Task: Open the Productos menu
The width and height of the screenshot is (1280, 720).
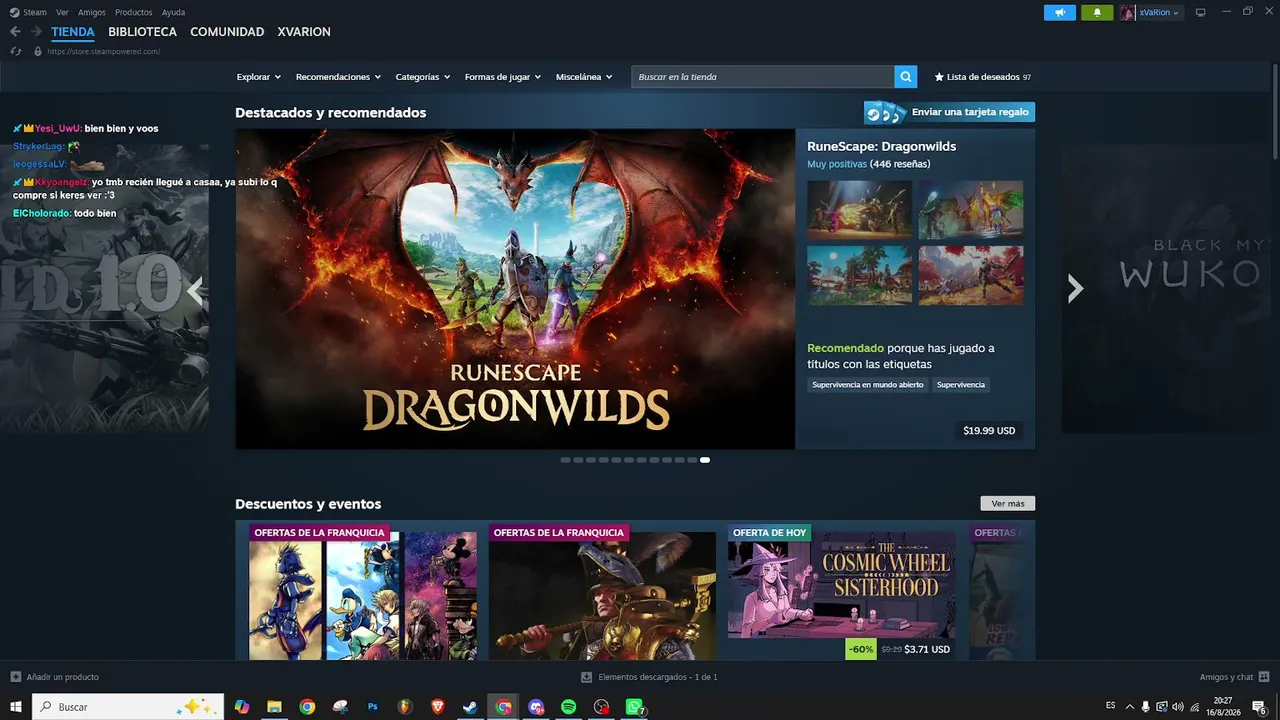Action: point(134,12)
